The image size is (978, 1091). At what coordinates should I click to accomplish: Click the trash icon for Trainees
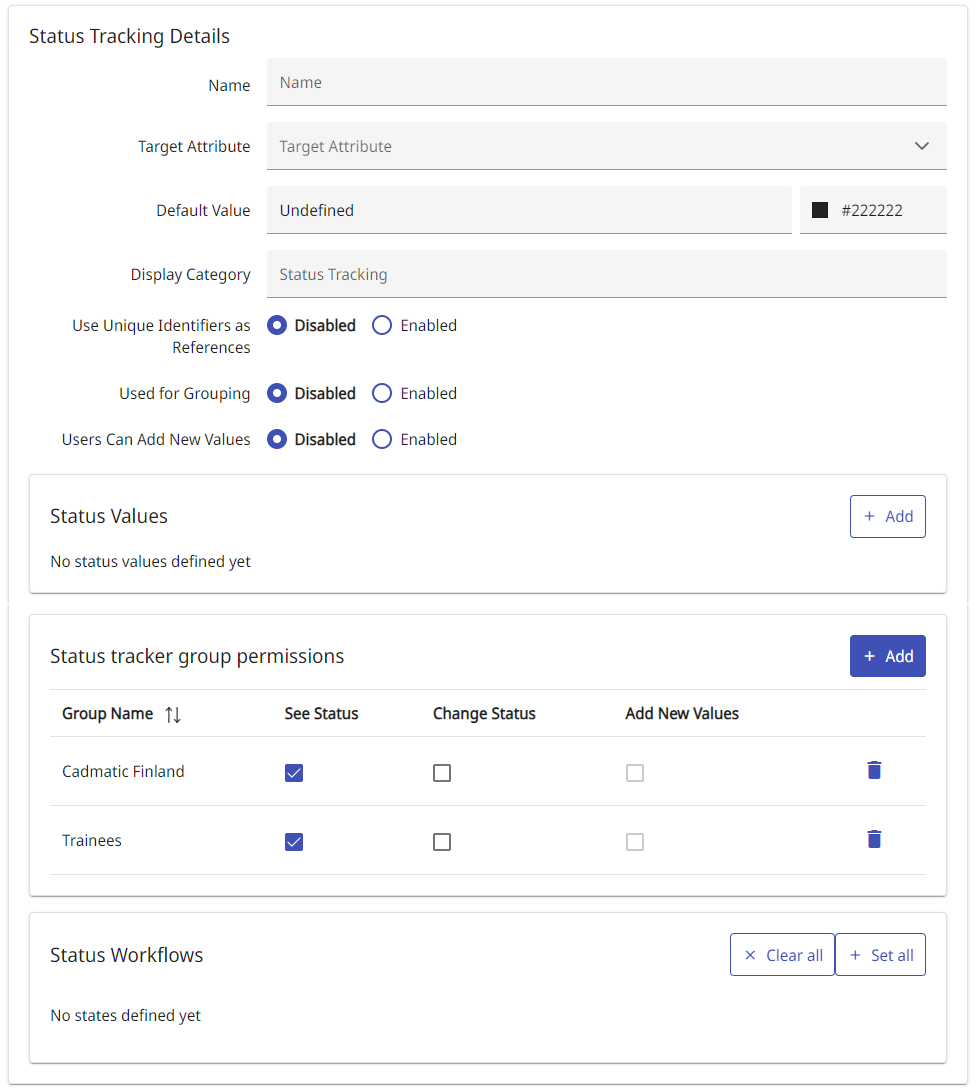[x=874, y=839]
